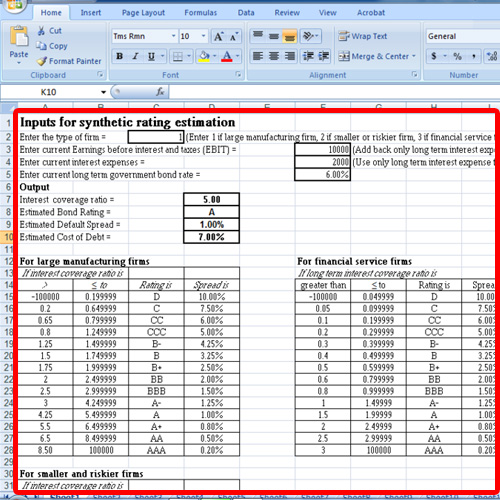Click the increase decimal icon

(492, 56)
